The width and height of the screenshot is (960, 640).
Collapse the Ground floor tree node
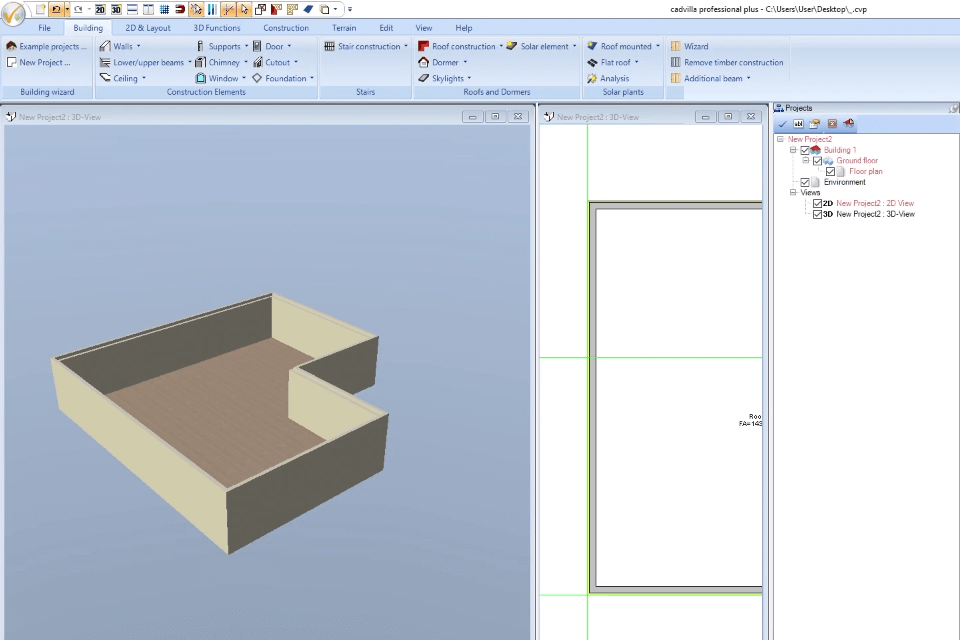tap(806, 160)
